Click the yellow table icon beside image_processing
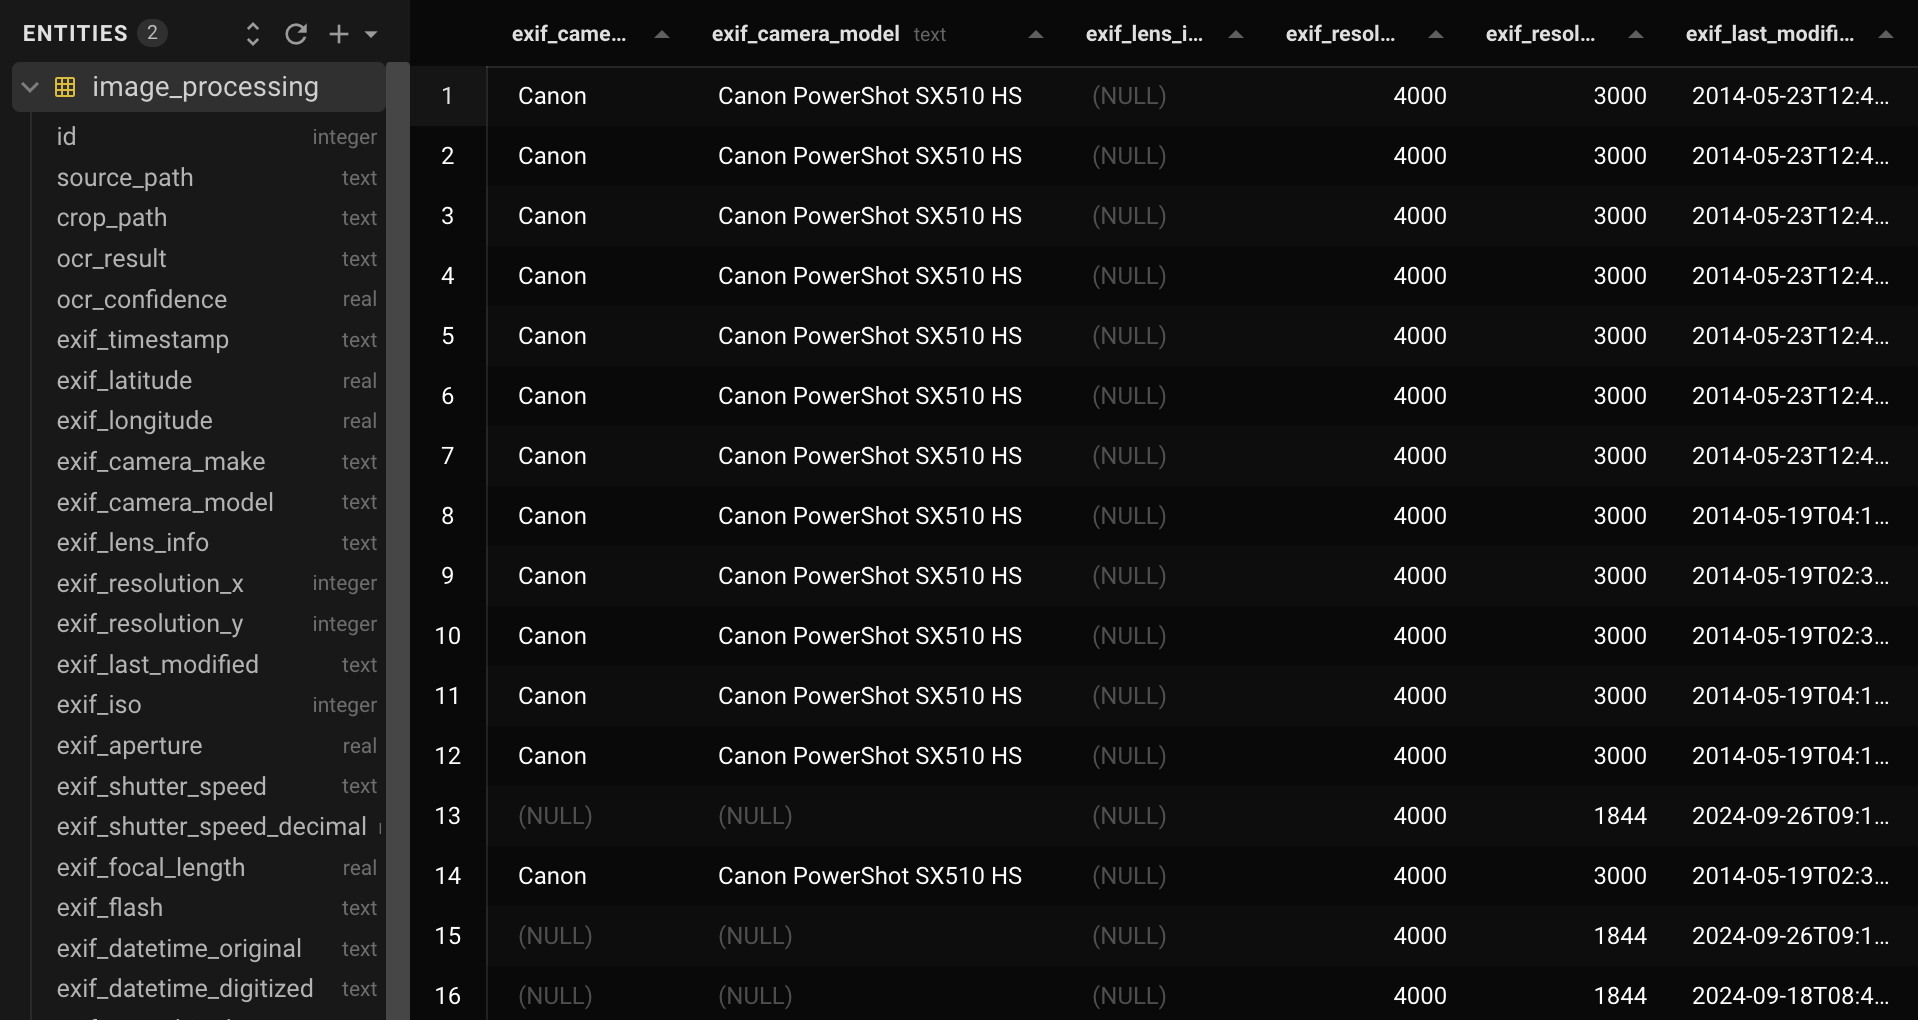The width and height of the screenshot is (1918, 1020). point(64,87)
